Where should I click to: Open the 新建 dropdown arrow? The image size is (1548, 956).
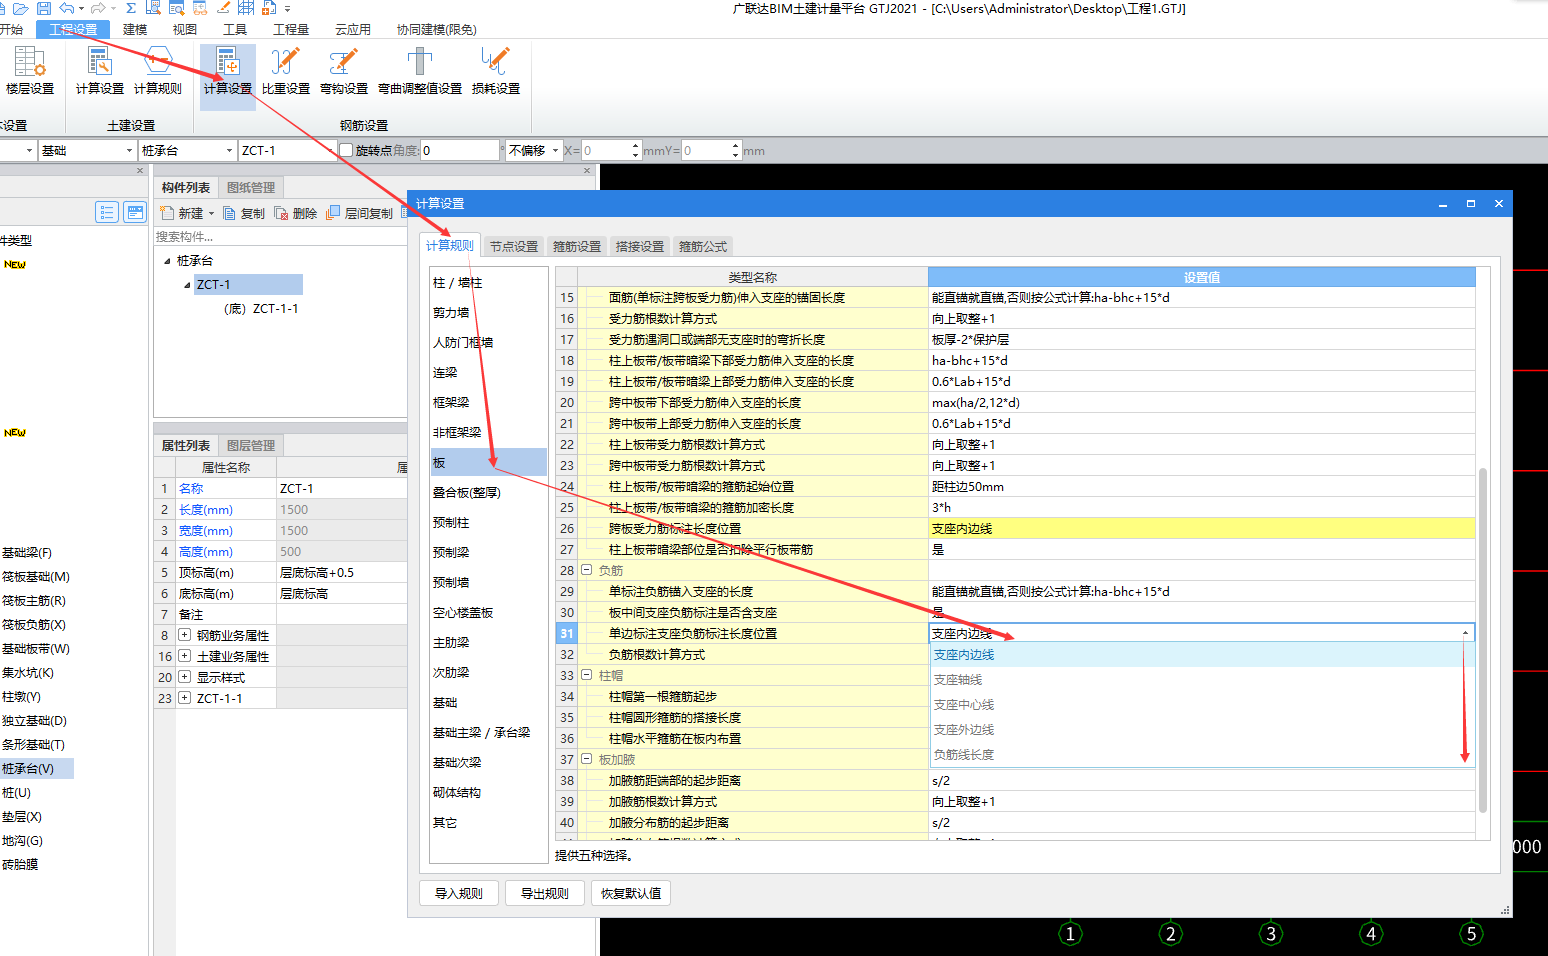pyautogui.click(x=211, y=214)
